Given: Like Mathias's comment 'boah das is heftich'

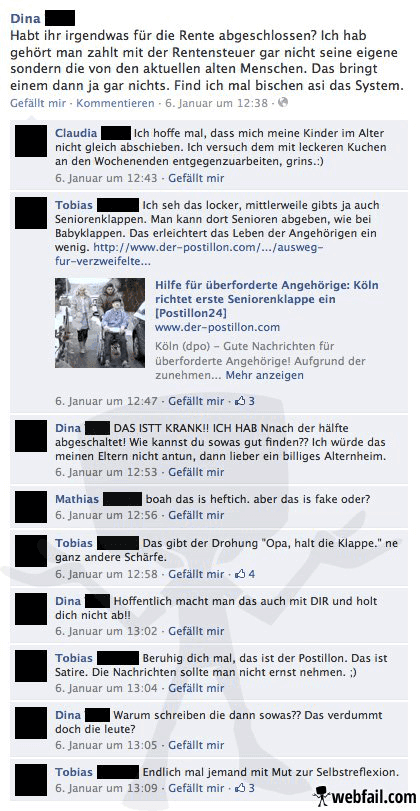Looking at the screenshot, I should point(196,515).
